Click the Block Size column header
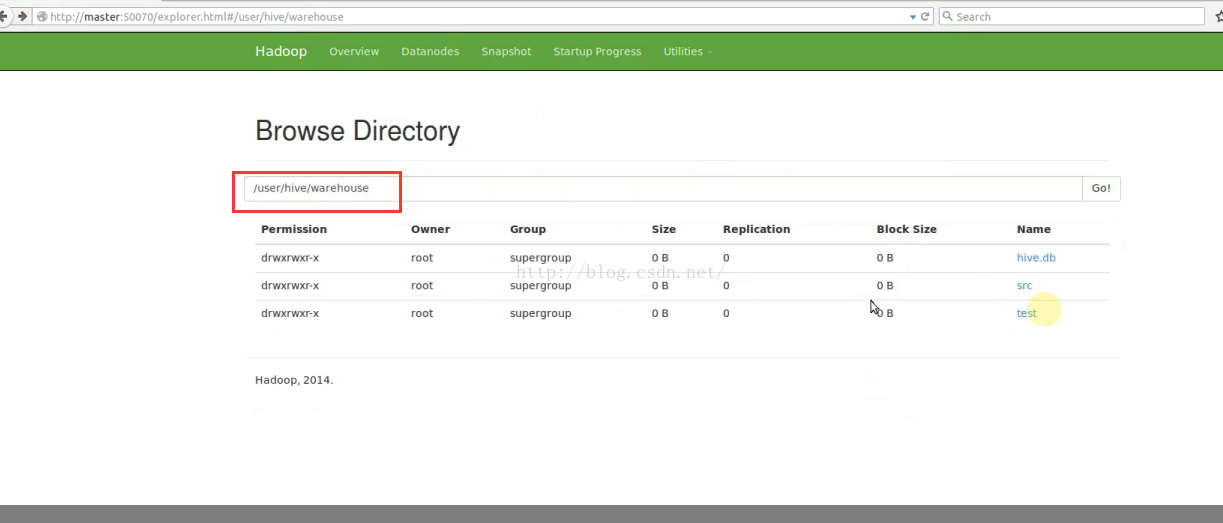This screenshot has height=523, width=1223. point(907,229)
